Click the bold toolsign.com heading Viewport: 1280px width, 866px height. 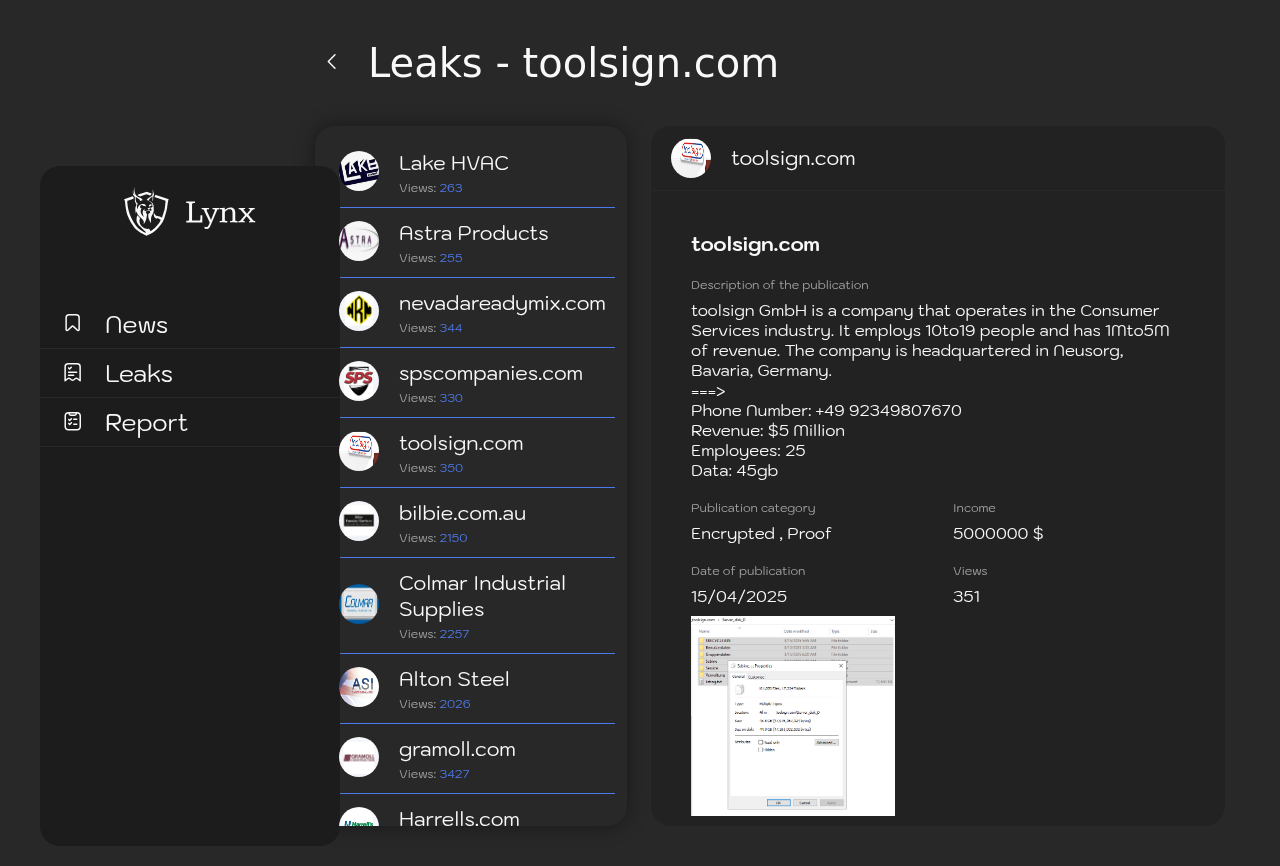755,244
